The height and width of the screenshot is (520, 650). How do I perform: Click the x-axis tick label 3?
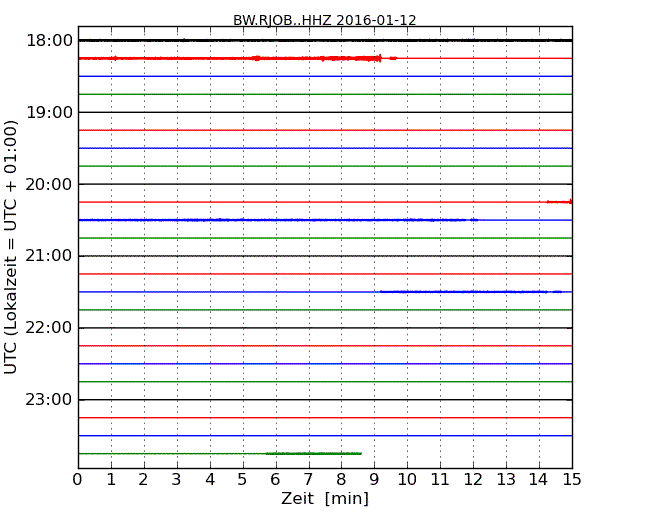tap(177, 479)
